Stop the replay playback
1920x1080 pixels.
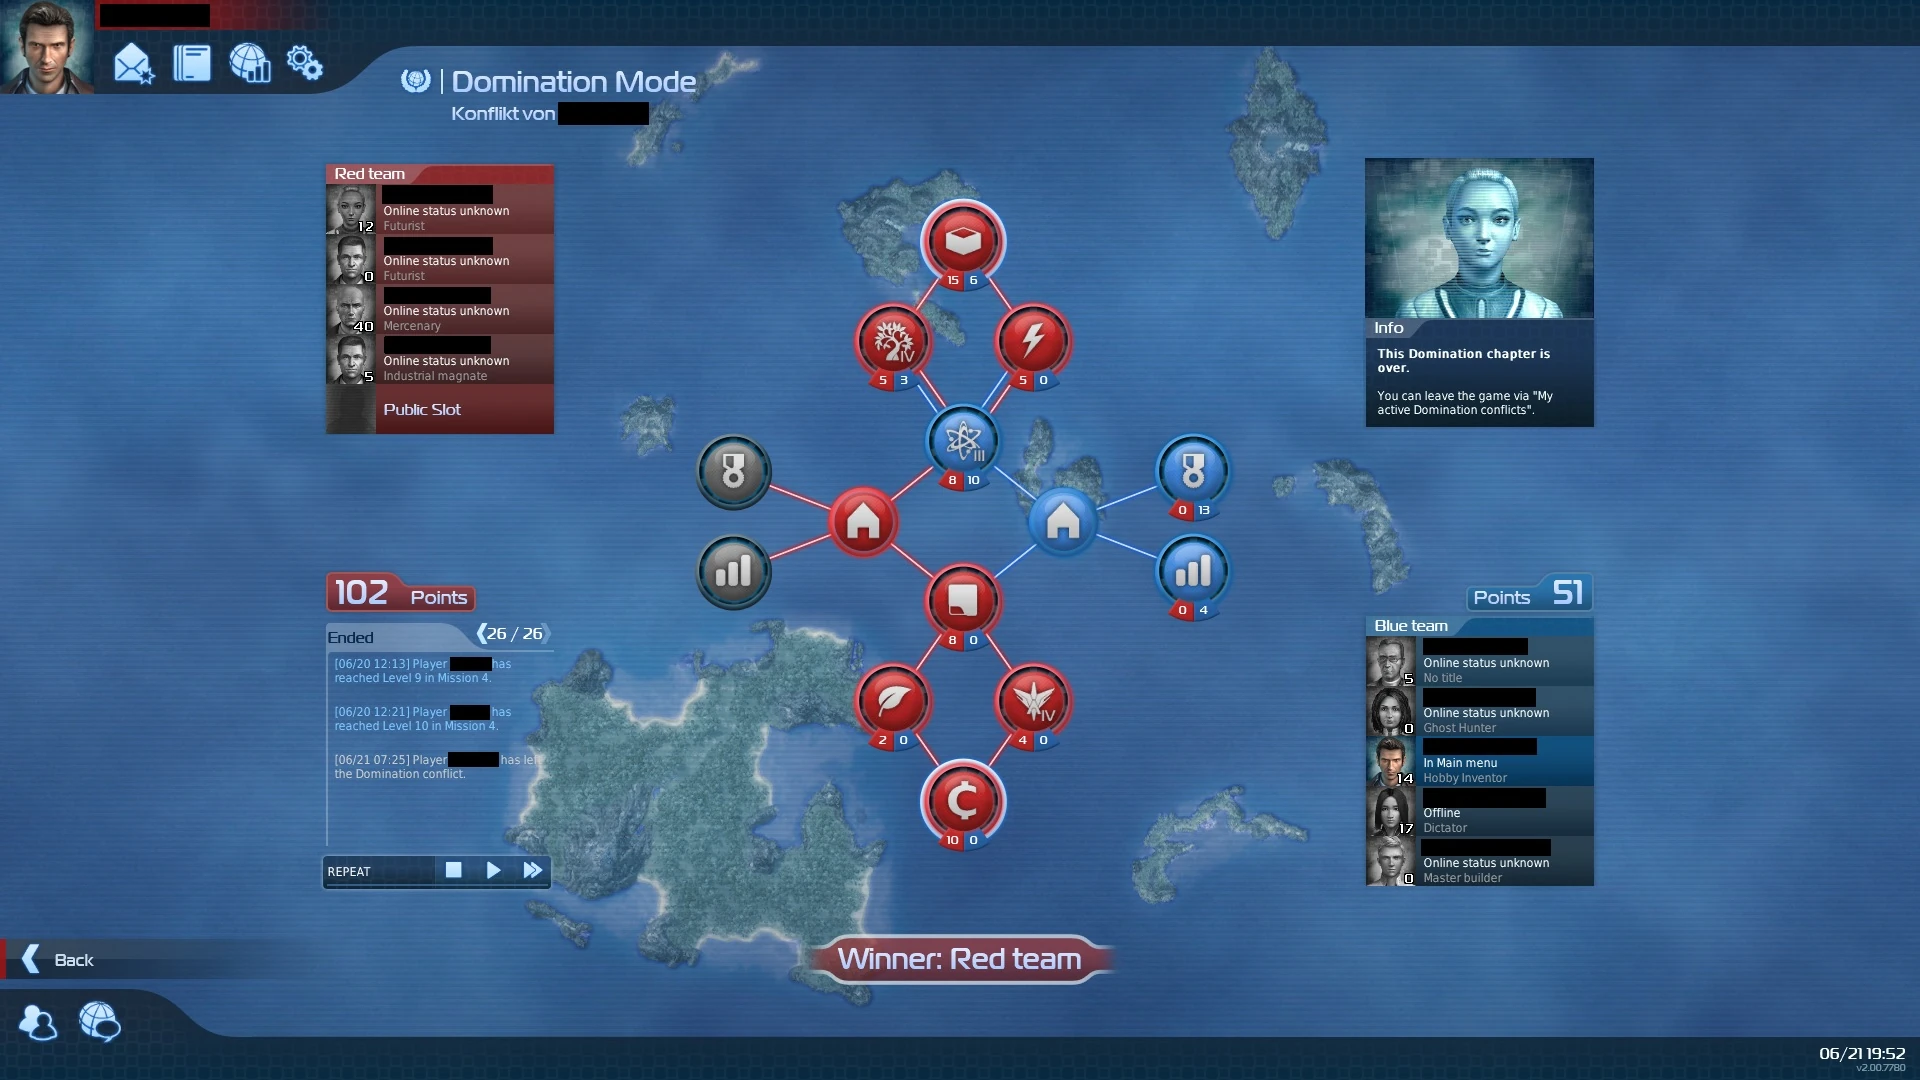[x=453, y=870]
